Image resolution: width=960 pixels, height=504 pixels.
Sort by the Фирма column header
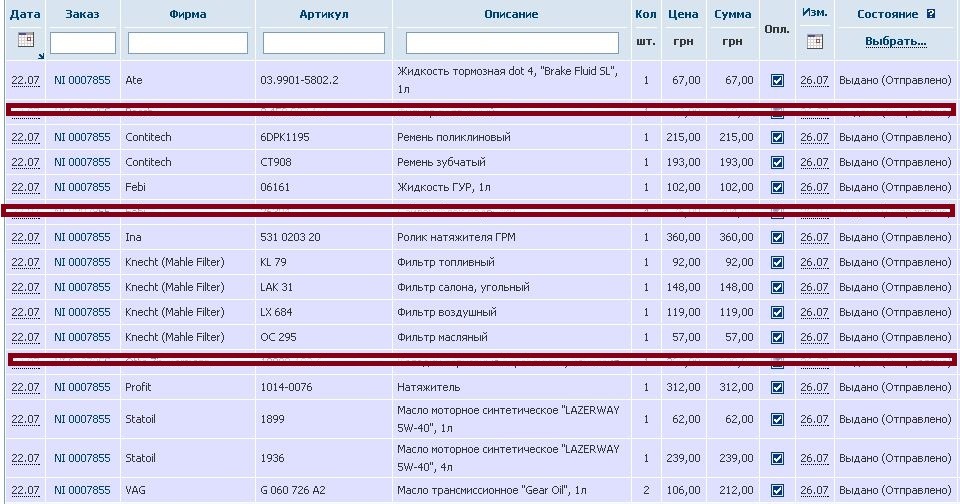click(x=187, y=14)
